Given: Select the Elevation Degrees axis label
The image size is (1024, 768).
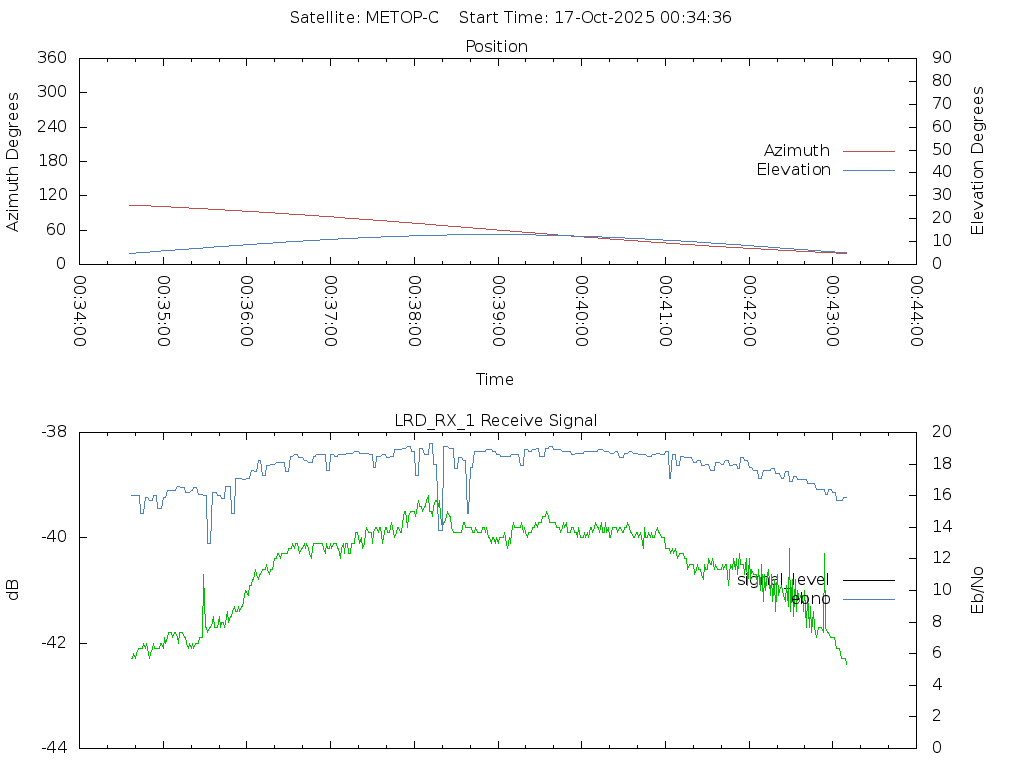Looking at the screenshot, I should coord(978,161).
